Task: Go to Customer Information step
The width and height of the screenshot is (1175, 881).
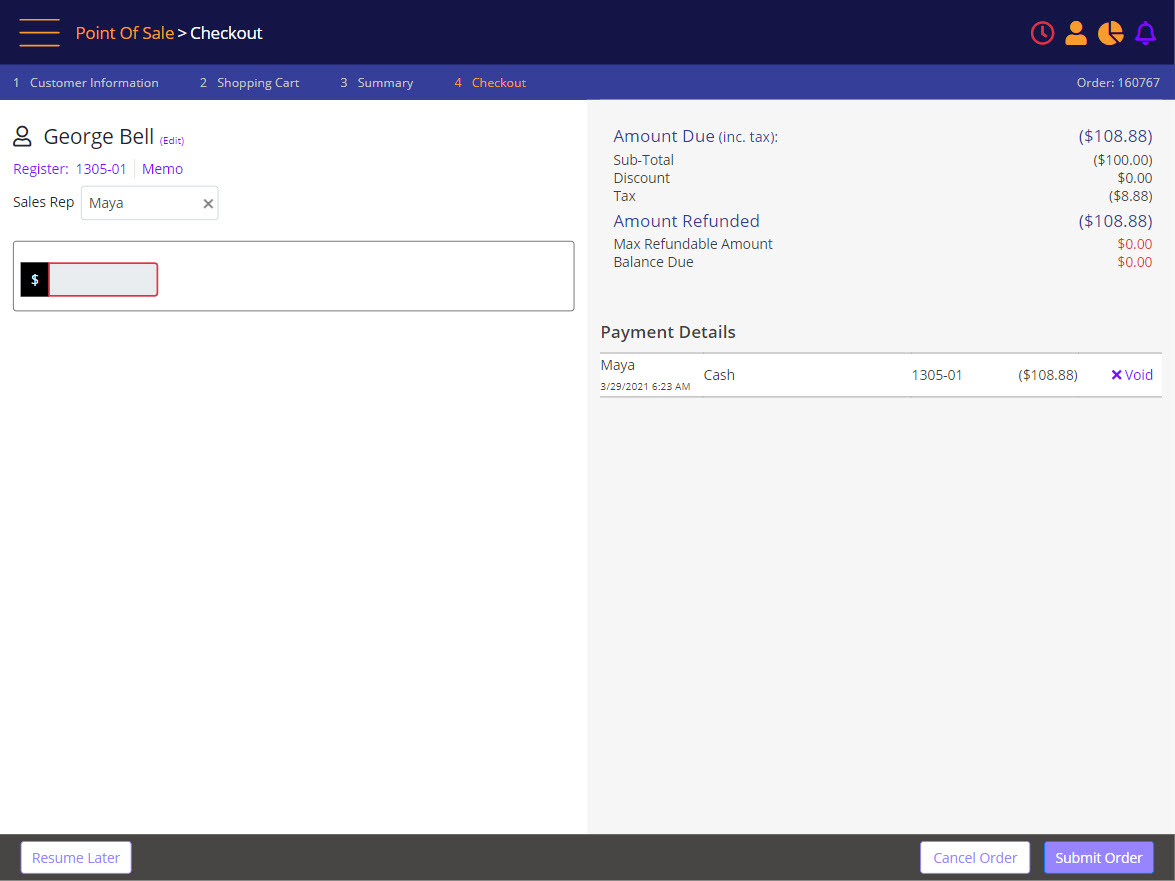Action: 86,82
